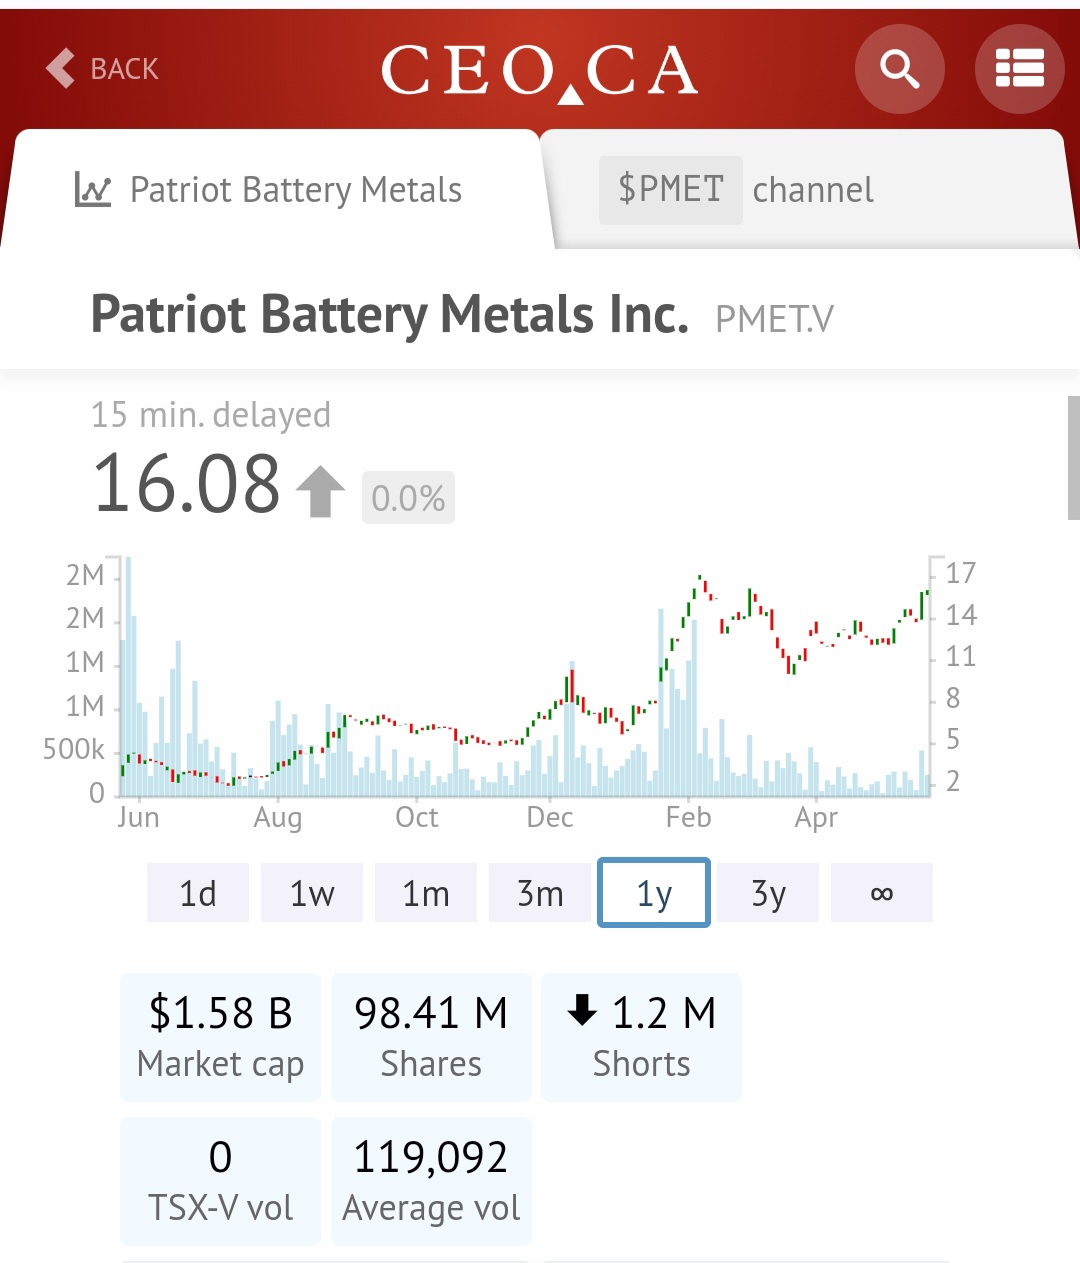The width and height of the screenshot is (1080, 1263).
Task: Select the 3y chart range
Action: coord(768,892)
